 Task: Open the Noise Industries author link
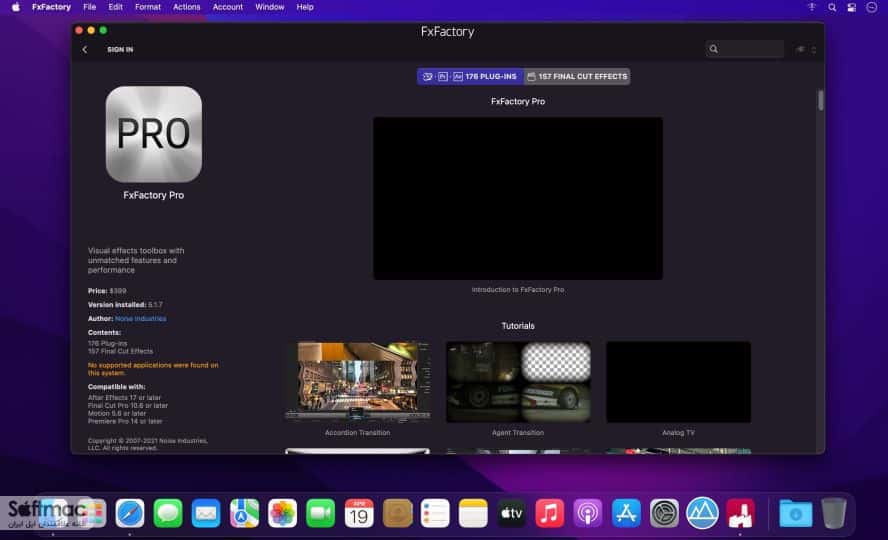[140, 319]
